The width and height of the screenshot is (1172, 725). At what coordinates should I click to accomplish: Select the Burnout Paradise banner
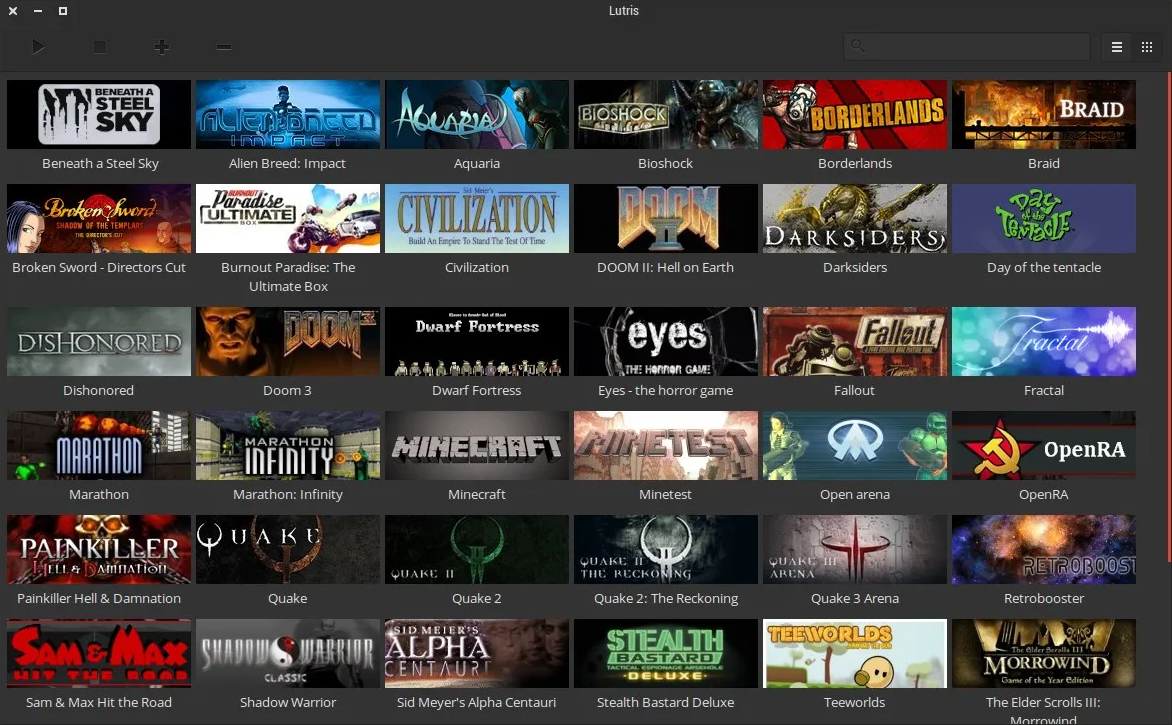click(x=288, y=218)
